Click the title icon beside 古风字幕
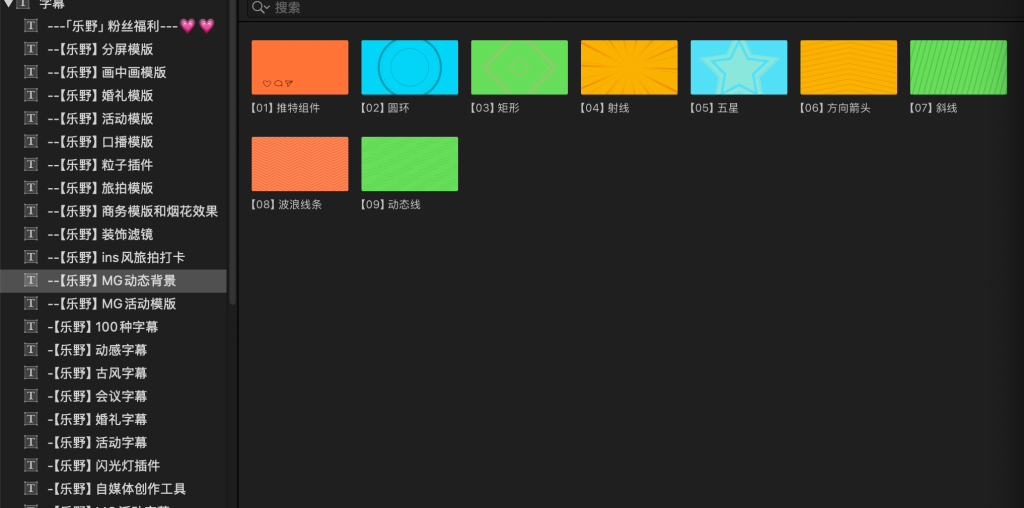Screen dimensions: 1024x508 [31, 373]
